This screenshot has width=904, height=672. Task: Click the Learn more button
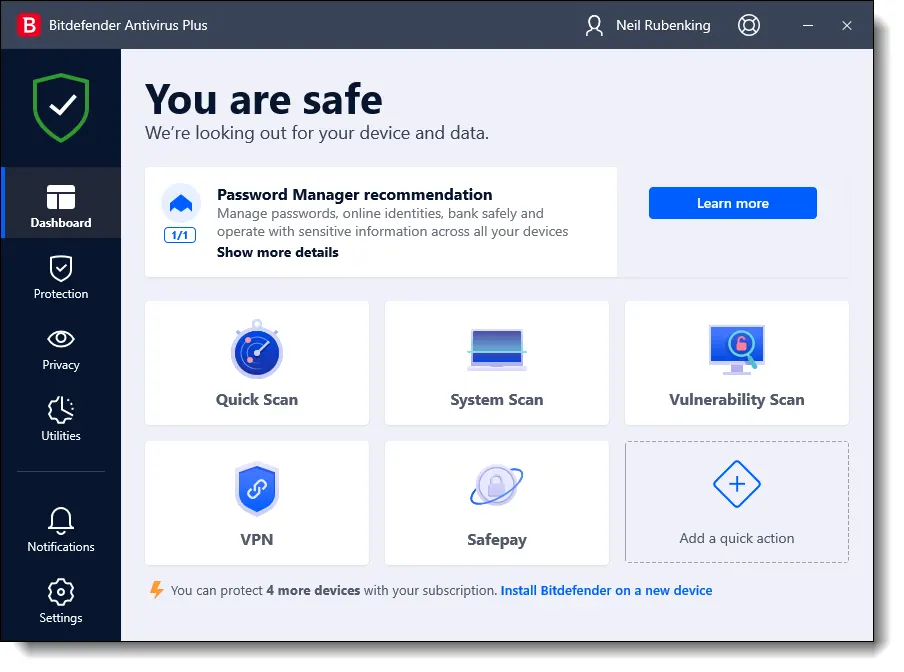(732, 203)
